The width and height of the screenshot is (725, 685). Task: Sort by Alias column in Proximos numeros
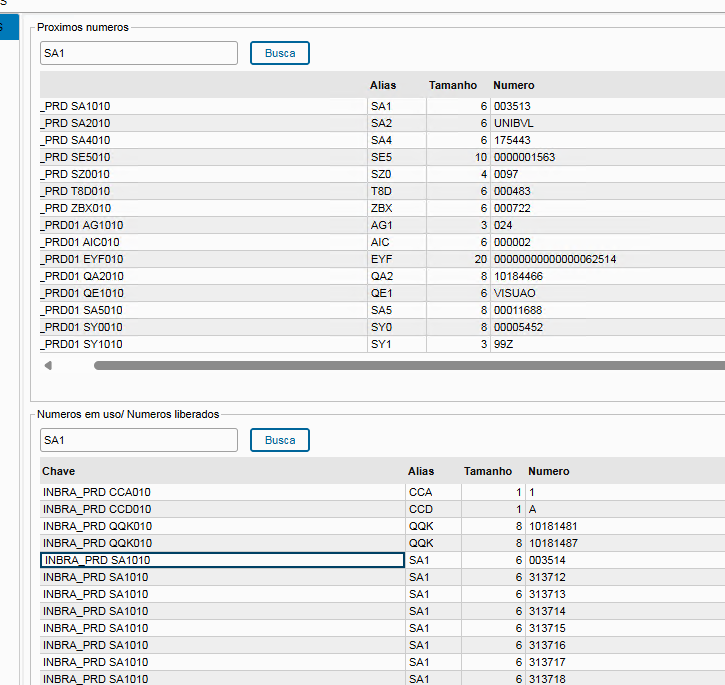coord(383,85)
